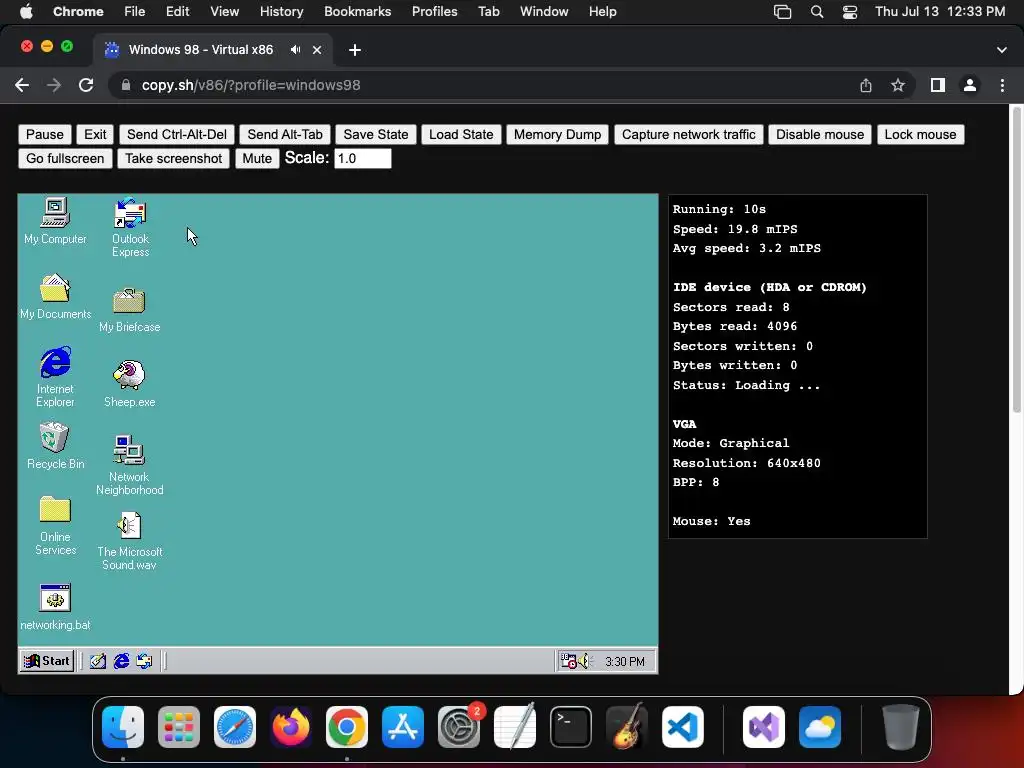The width and height of the screenshot is (1024, 768).
Task: Click Lock mouse button
Action: tap(920, 135)
